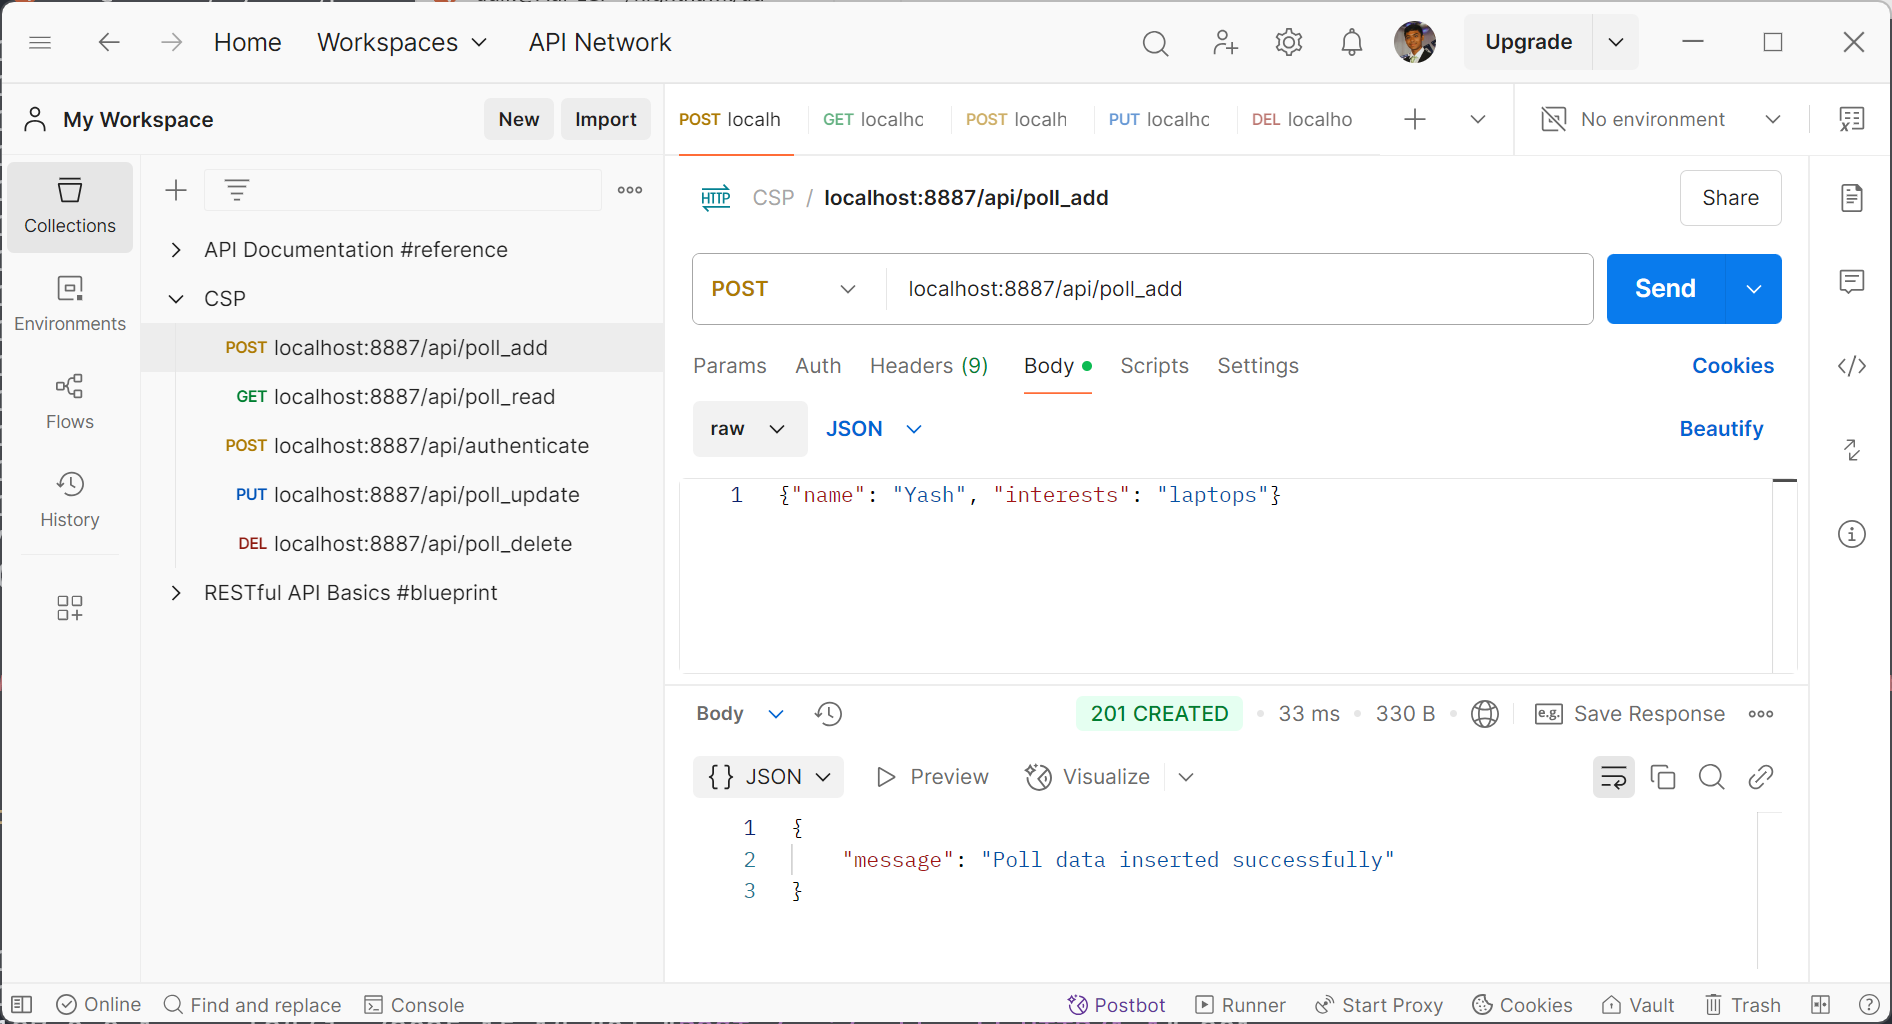The width and height of the screenshot is (1892, 1024).
Task: Open the No environment selector
Action: pyautogui.click(x=1660, y=119)
